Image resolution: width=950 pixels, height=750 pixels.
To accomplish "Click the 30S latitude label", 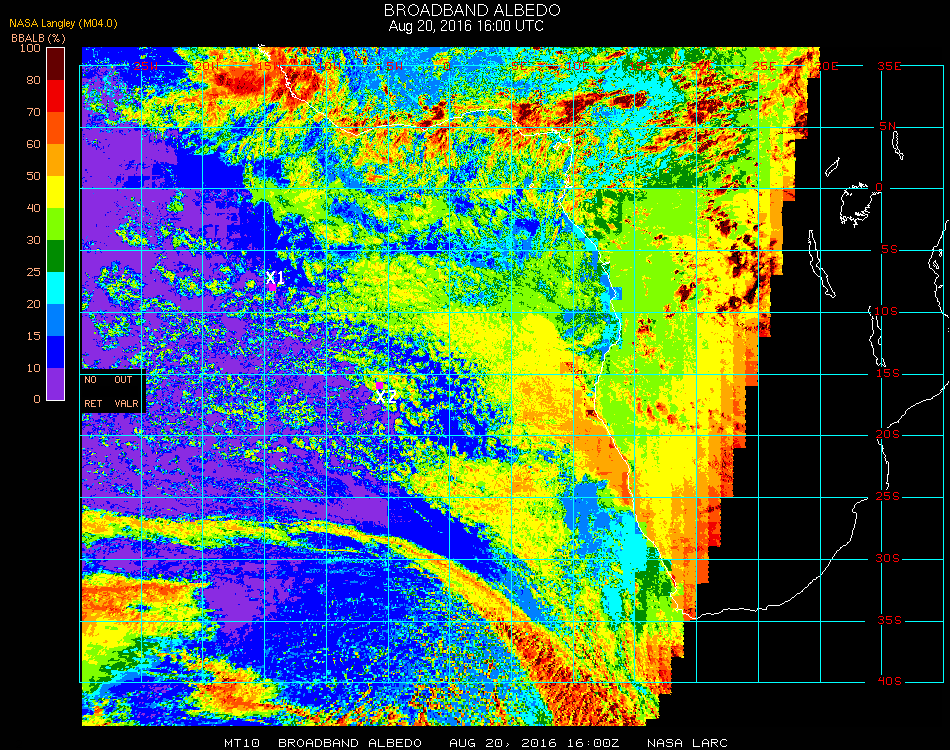I will (888, 559).
